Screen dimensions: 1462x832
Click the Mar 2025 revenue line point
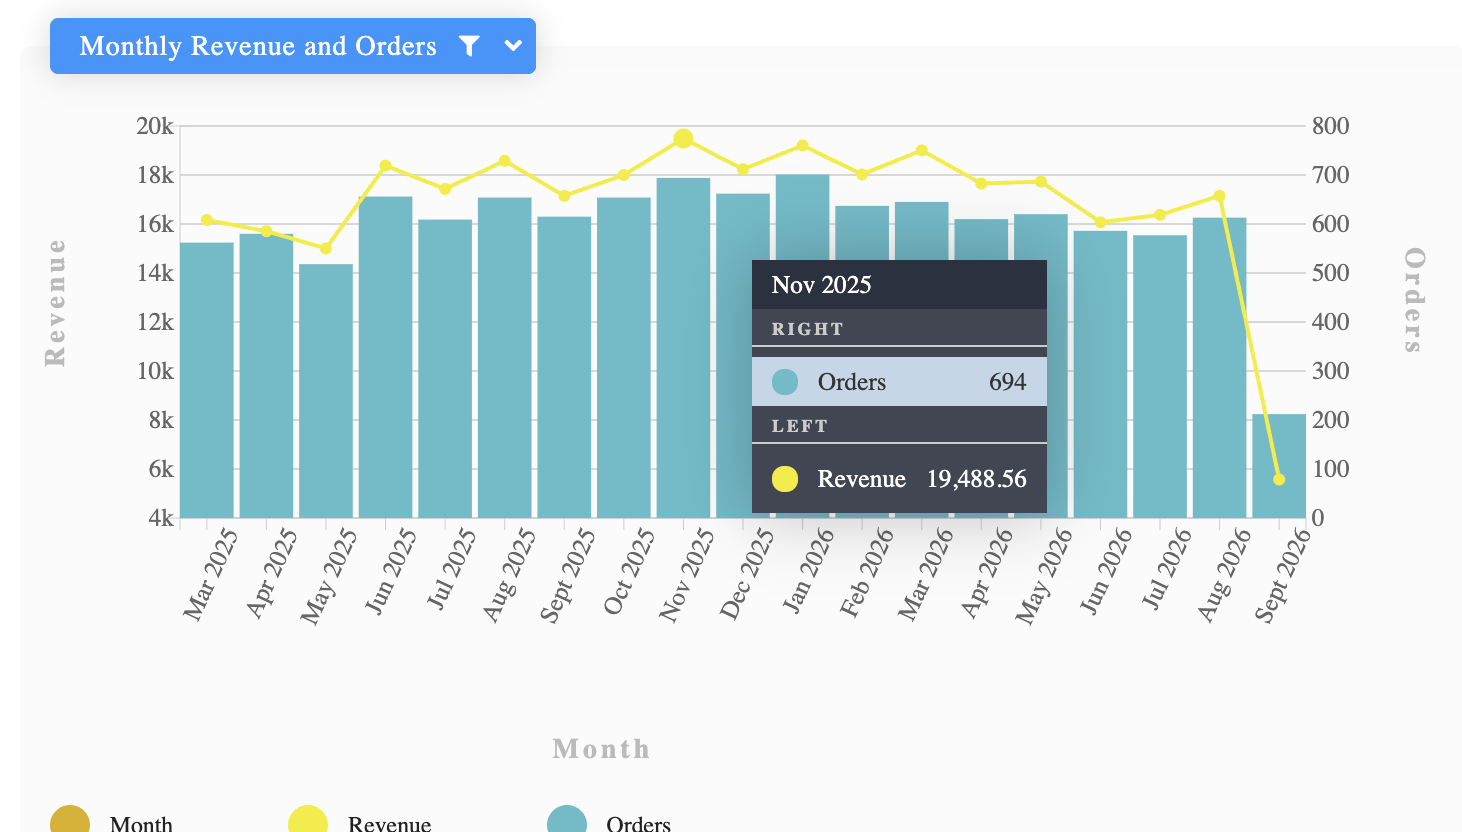coord(207,220)
